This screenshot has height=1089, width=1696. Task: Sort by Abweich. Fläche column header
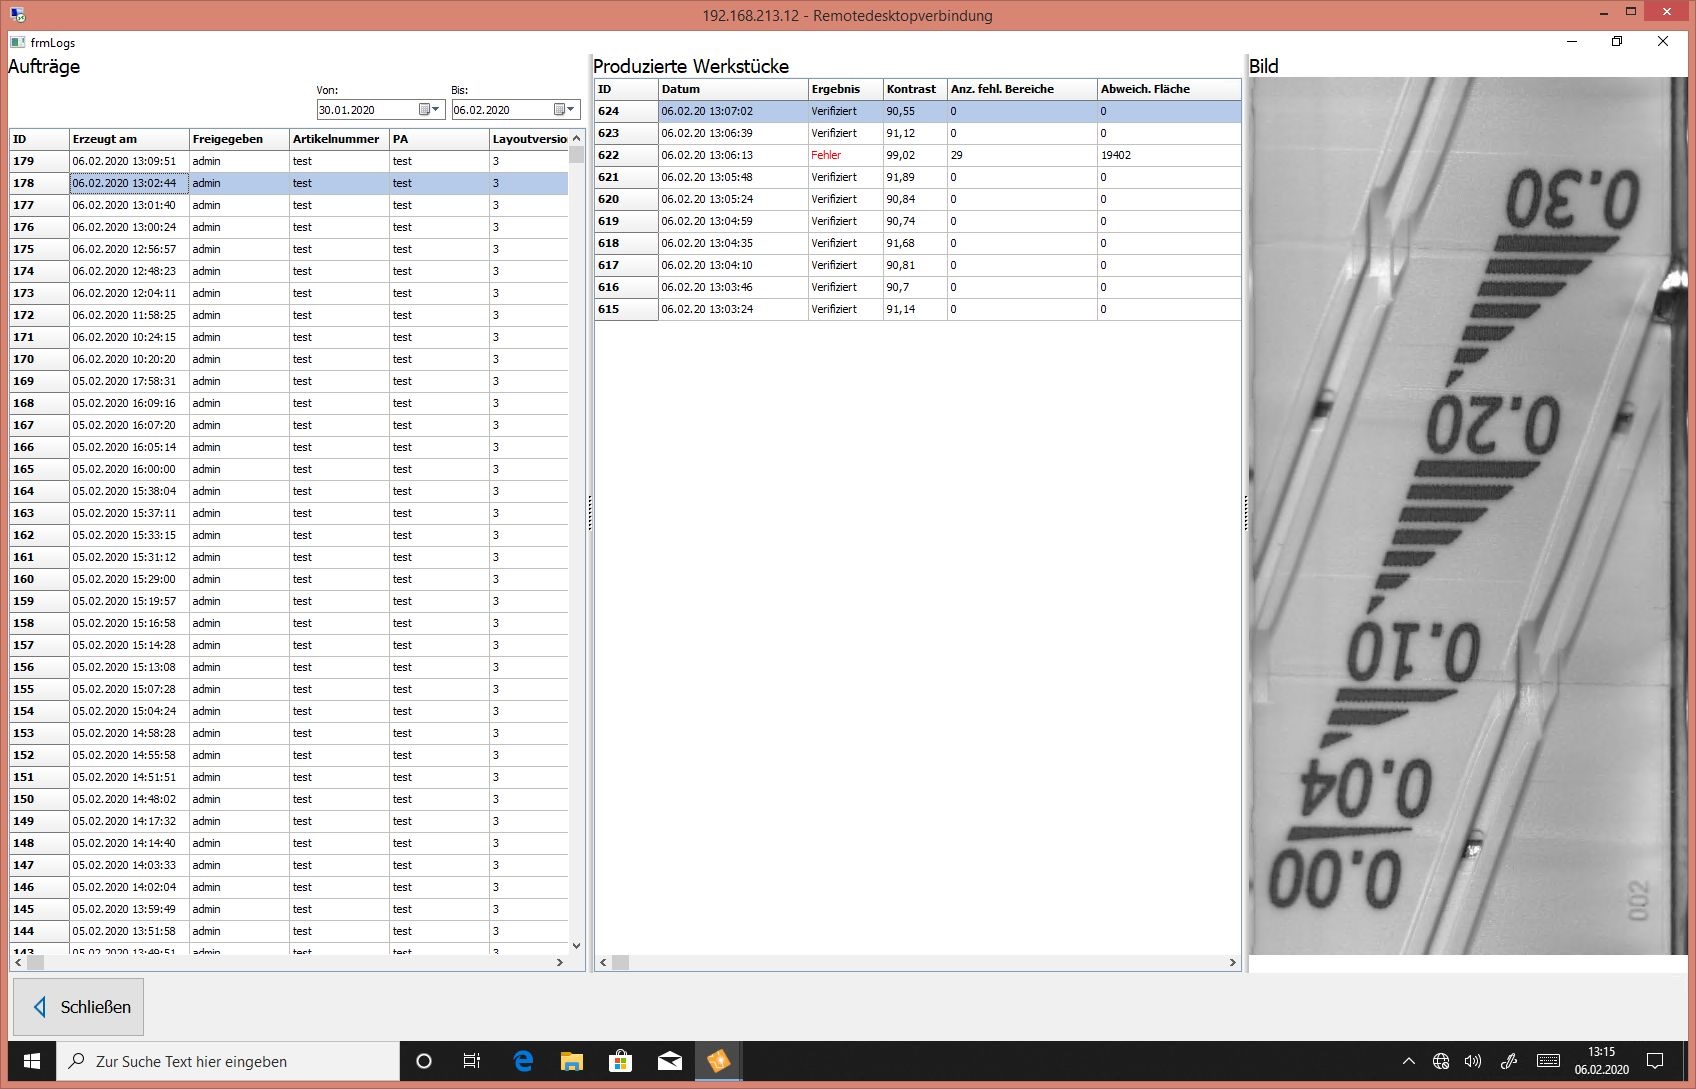point(1168,89)
